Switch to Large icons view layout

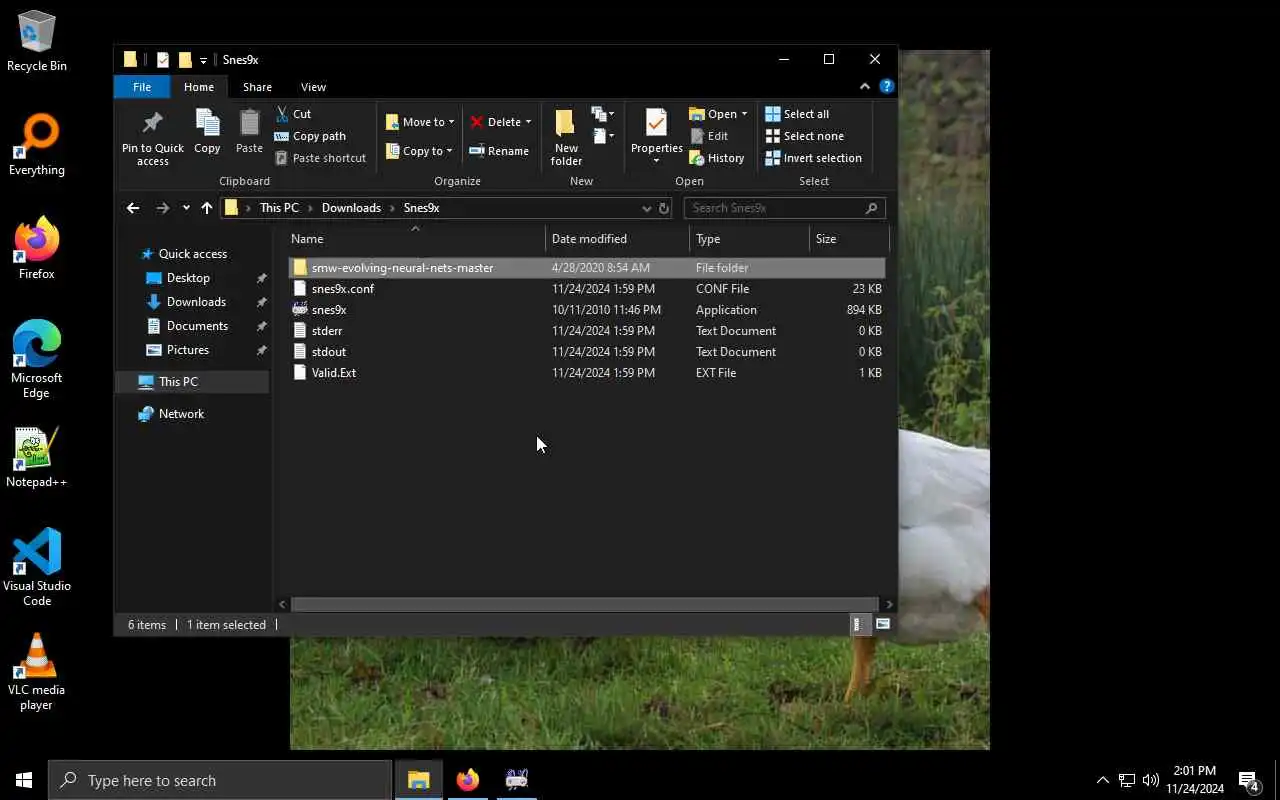pyautogui.click(x=883, y=624)
